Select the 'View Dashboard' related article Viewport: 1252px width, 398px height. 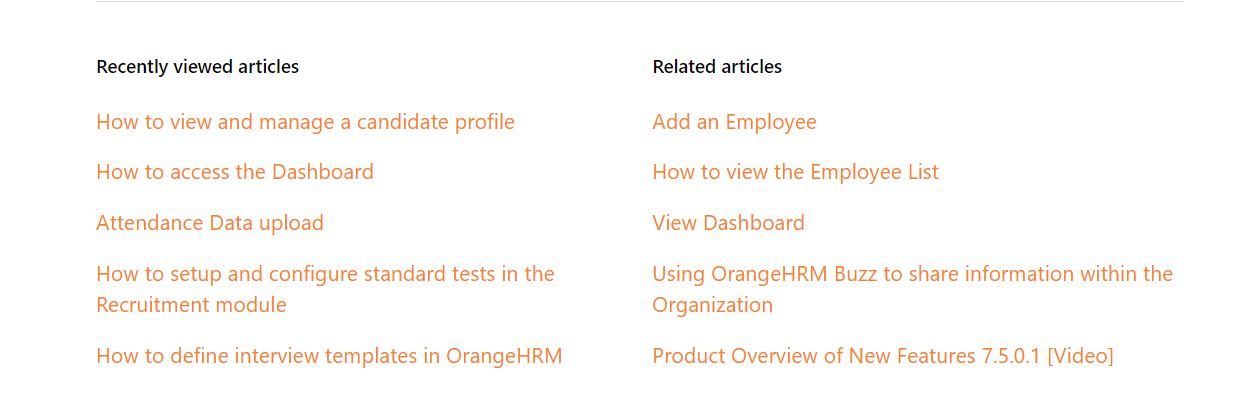(x=728, y=223)
